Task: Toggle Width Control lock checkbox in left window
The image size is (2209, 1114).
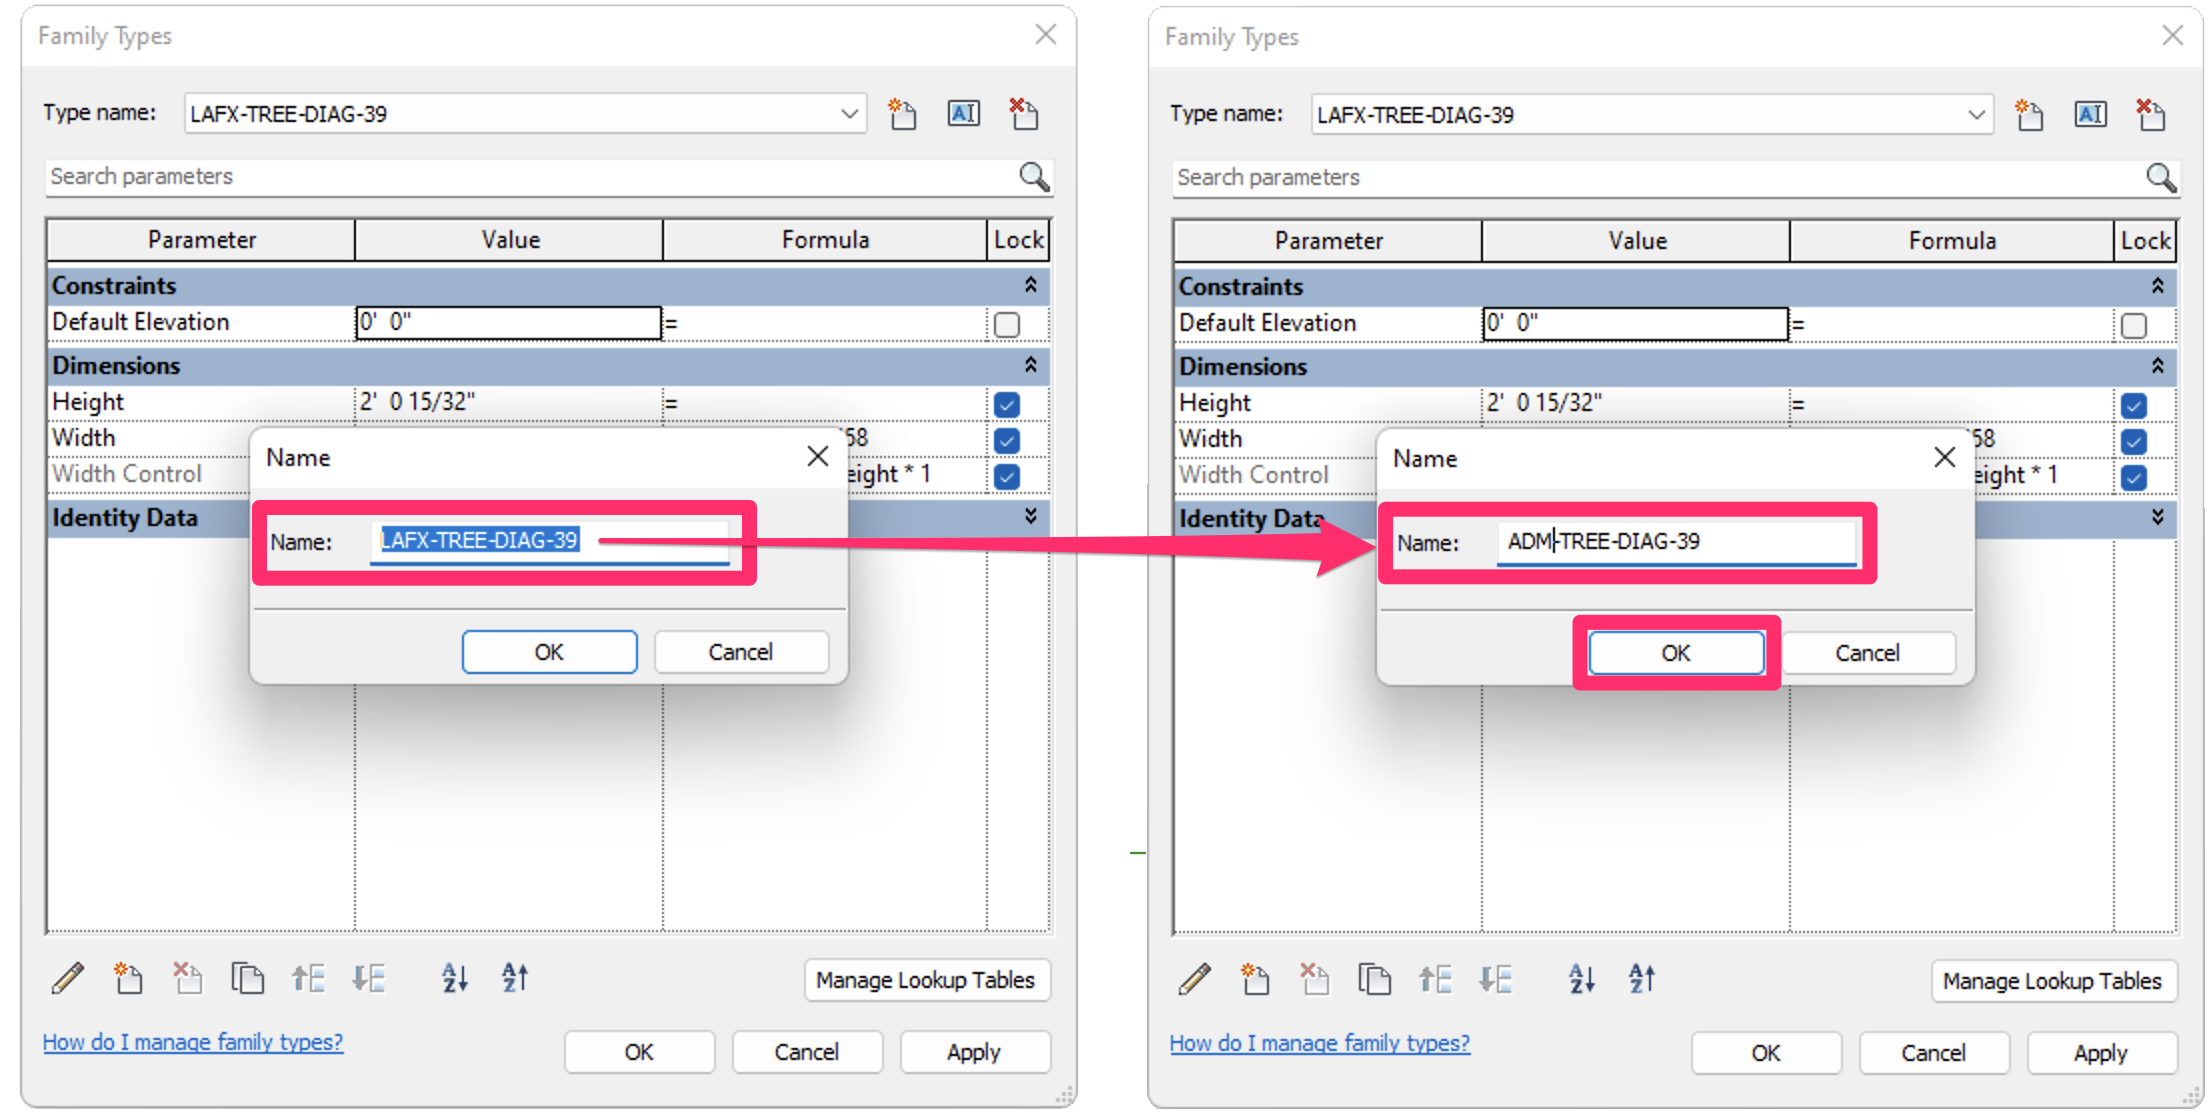Action: point(1007,477)
